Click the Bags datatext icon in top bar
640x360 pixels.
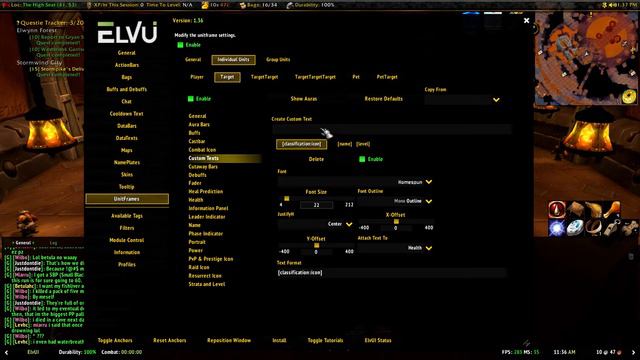242,5
